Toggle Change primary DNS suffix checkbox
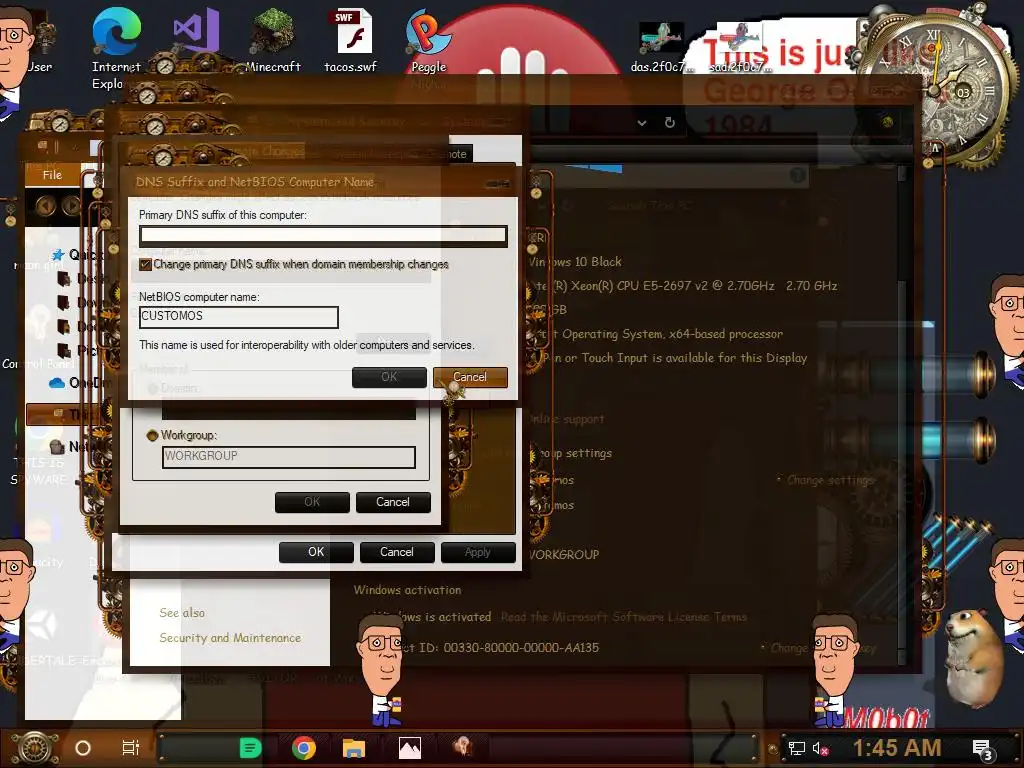1024x768 pixels. click(x=145, y=264)
